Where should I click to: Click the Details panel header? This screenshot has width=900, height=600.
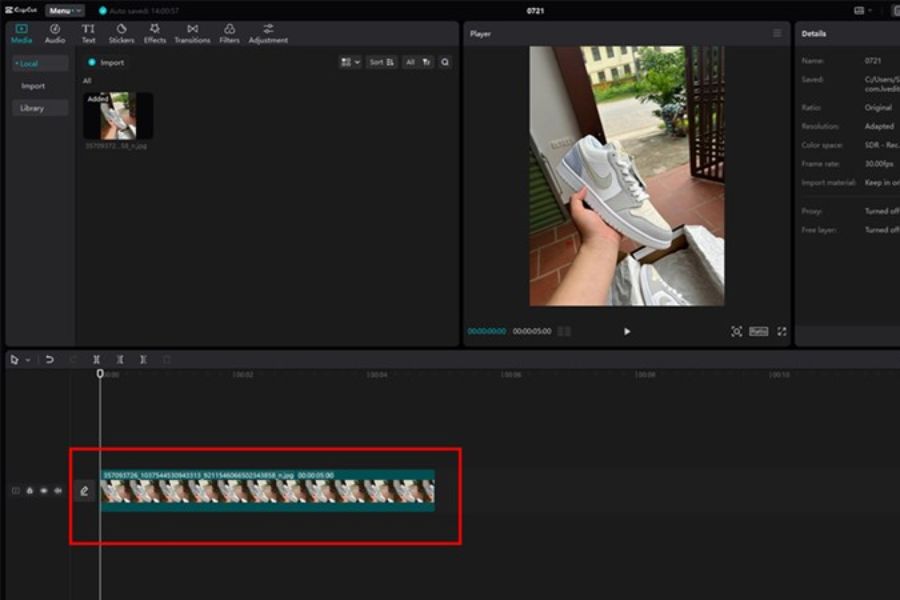click(x=814, y=33)
